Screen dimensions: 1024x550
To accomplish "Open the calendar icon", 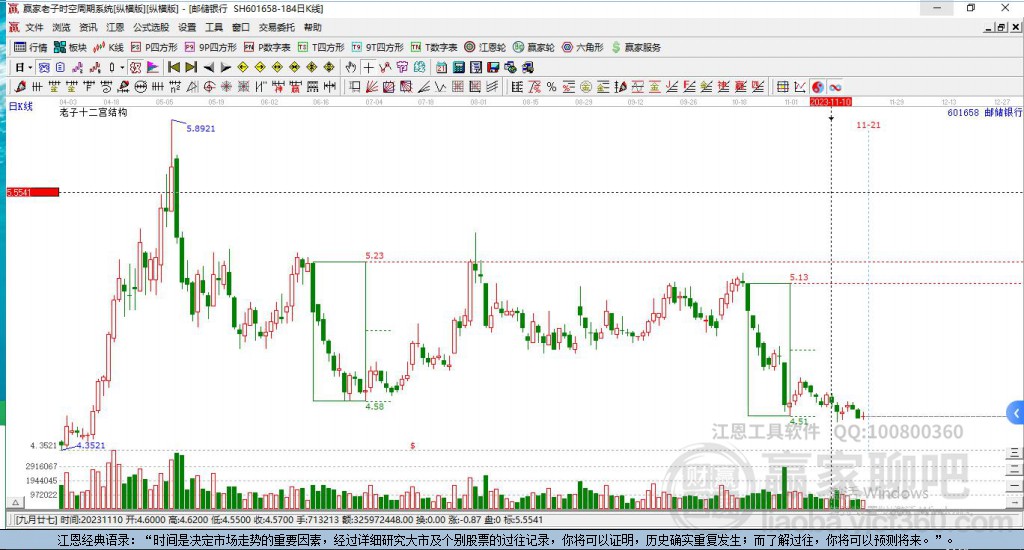I will tap(441, 67).
